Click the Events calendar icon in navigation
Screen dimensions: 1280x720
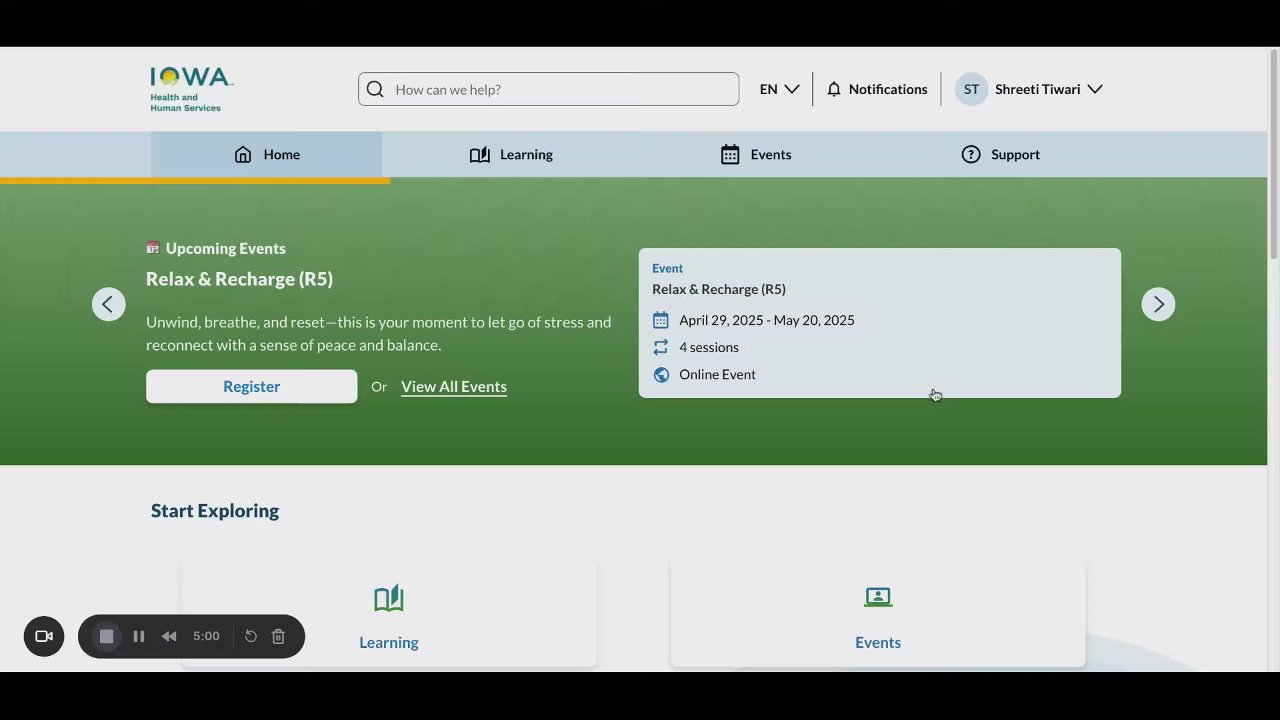click(730, 154)
